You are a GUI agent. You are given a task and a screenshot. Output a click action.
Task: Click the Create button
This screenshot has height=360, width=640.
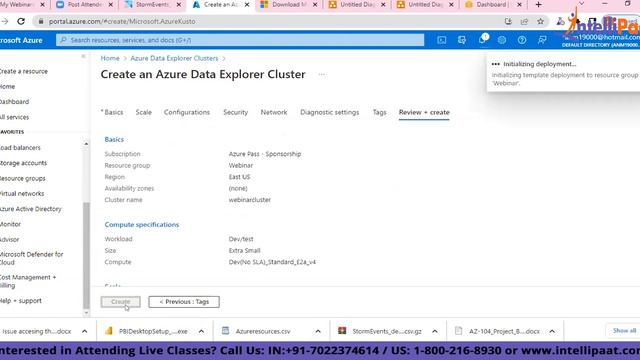120,302
